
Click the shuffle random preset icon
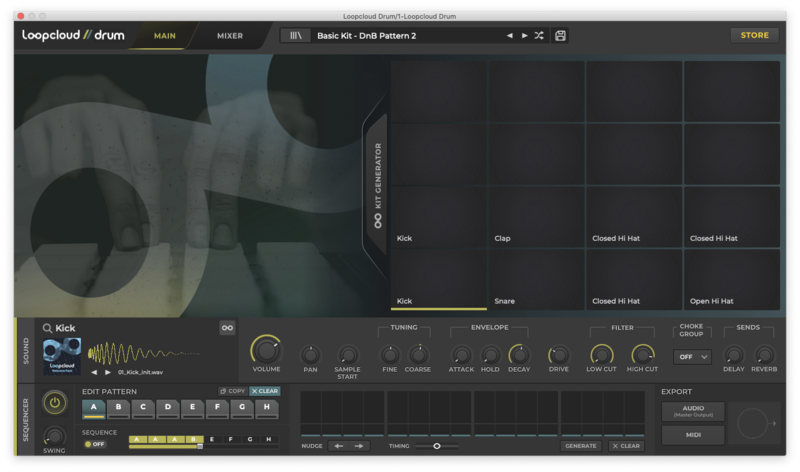(x=539, y=35)
